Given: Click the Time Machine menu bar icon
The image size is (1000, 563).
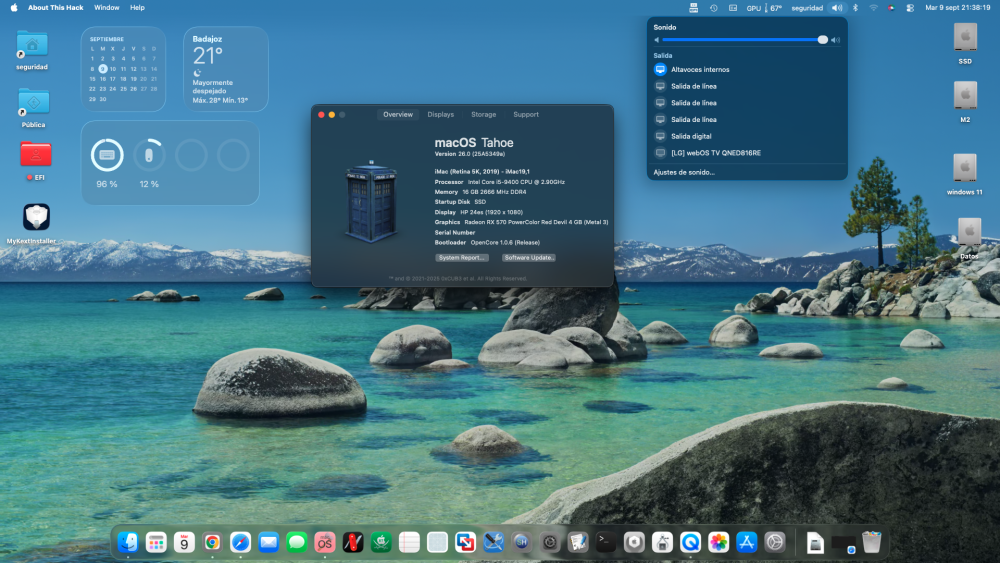Looking at the screenshot, I should point(714,8).
